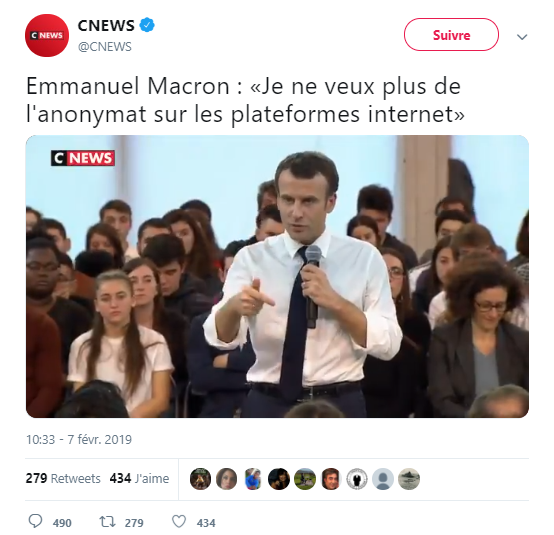Expand the tweet options chevron menu
Image resolution: width=554 pixels, height=535 pixels.
tap(522, 36)
